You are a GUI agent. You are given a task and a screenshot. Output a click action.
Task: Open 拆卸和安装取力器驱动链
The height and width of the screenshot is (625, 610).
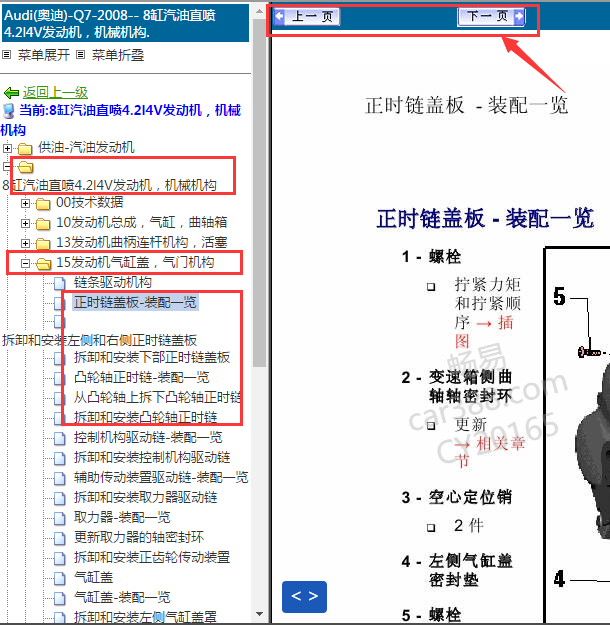pos(146,497)
